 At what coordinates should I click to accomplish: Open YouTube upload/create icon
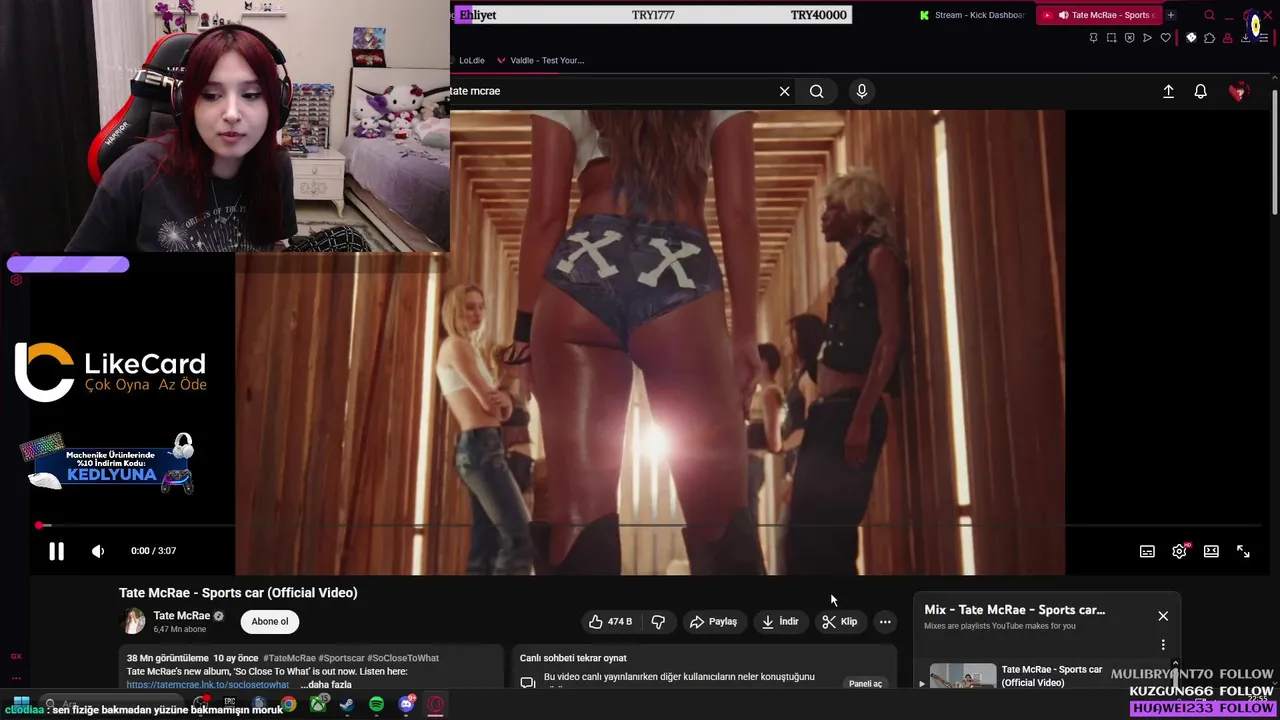pyautogui.click(x=1168, y=91)
